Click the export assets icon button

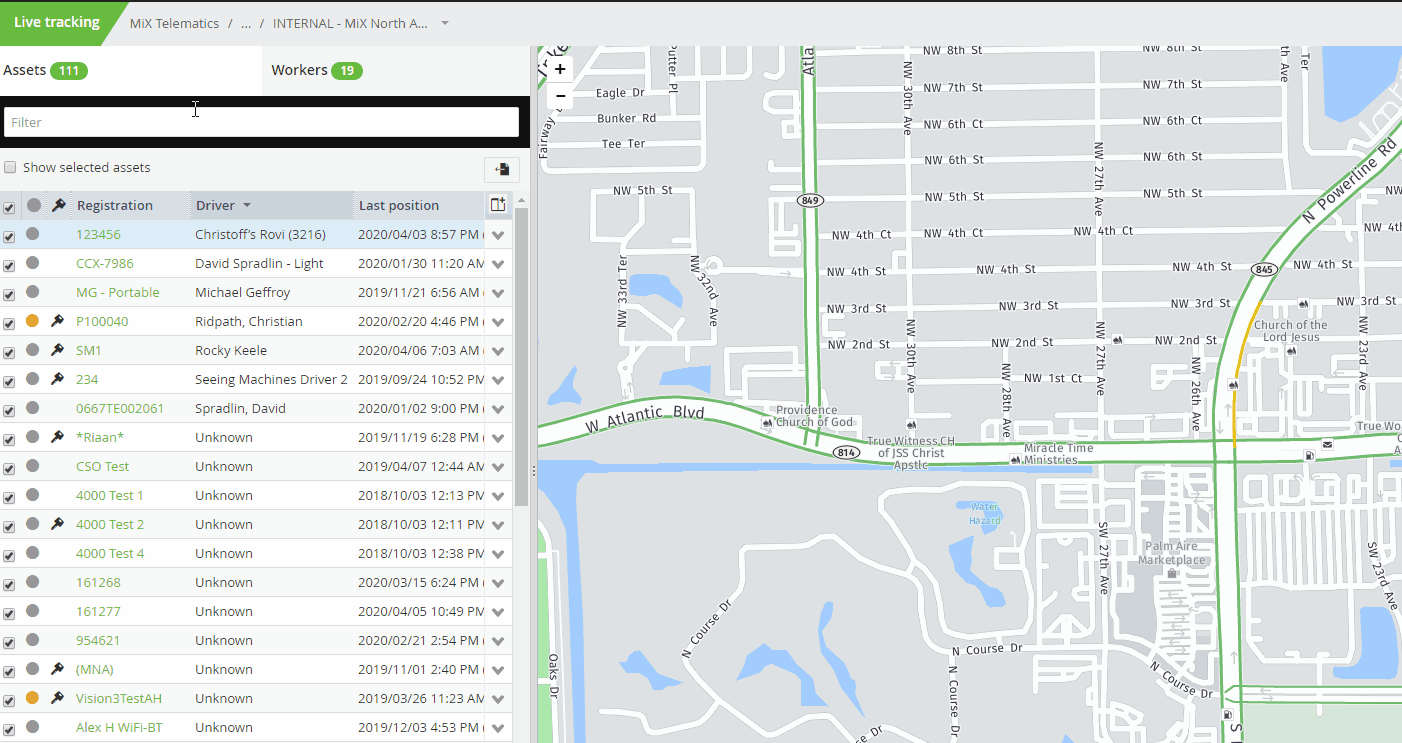coord(501,169)
